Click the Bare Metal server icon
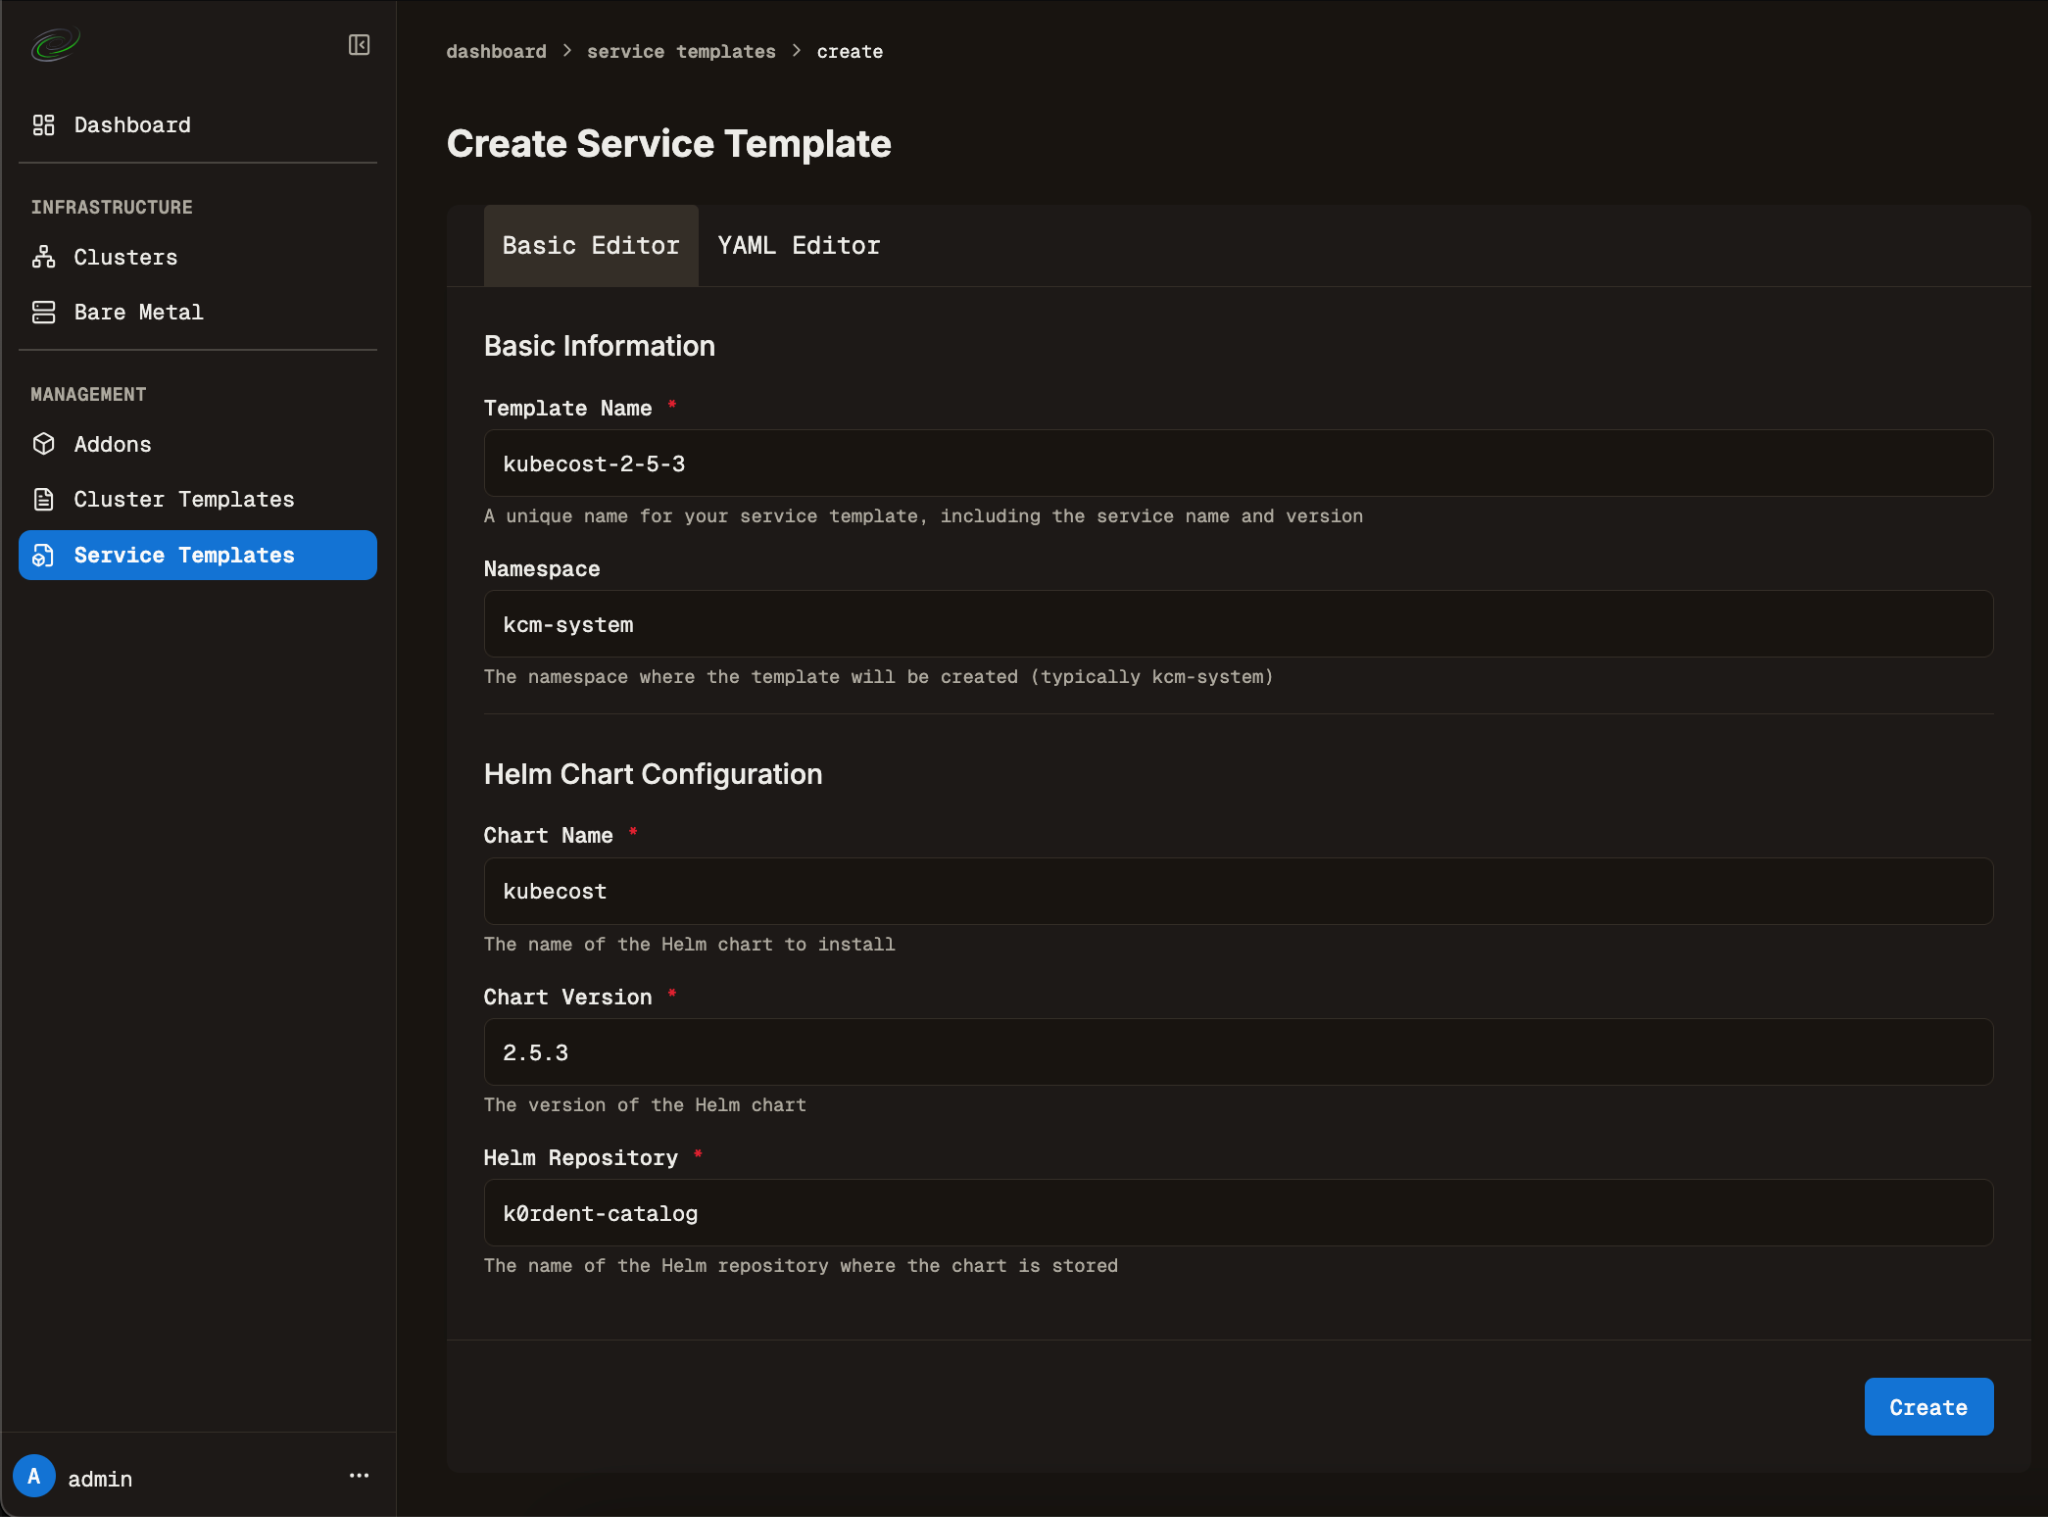The image size is (2048, 1517). [x=43, y=312]
